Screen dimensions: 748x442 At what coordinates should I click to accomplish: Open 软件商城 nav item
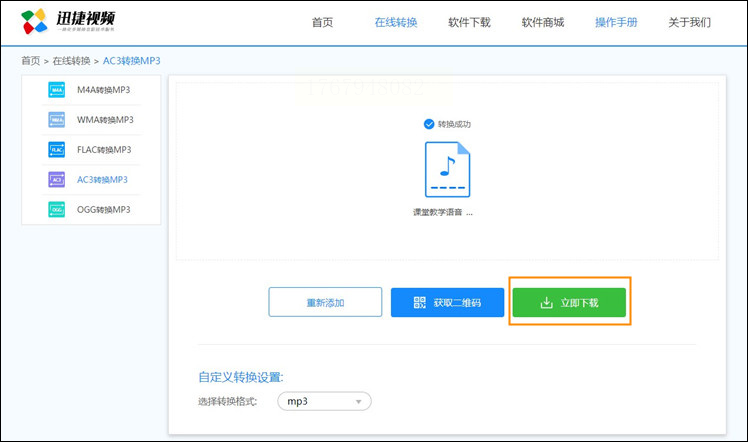[543, 22]
